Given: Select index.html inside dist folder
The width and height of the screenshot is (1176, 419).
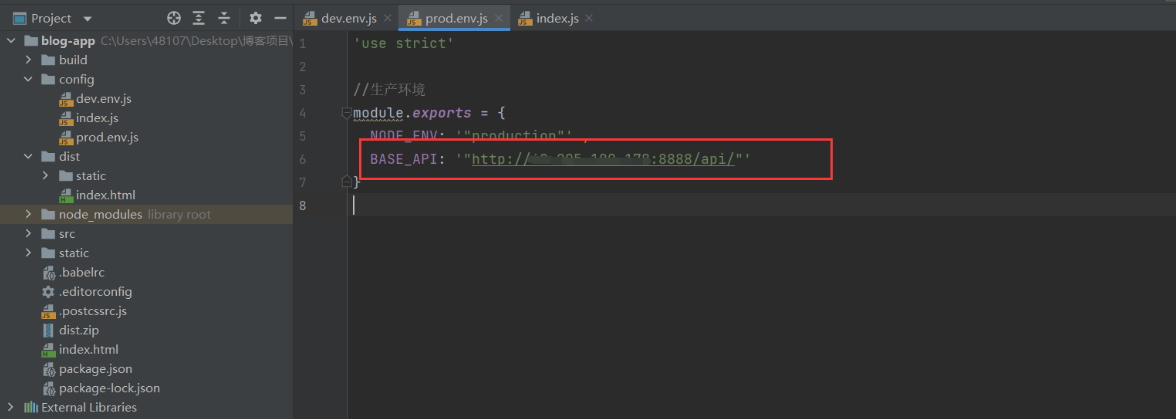Looking at the screenshot, I should pos(105,195).
